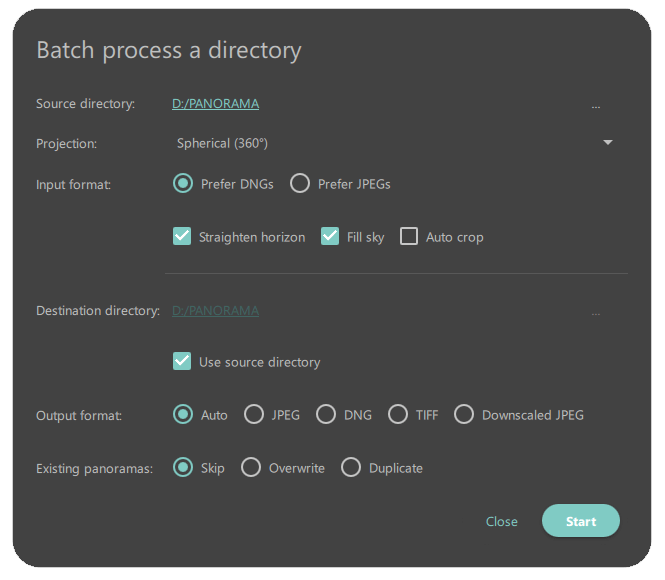Click the Destination directory: label
The image size is (665, 580).
tap(98, 311)
